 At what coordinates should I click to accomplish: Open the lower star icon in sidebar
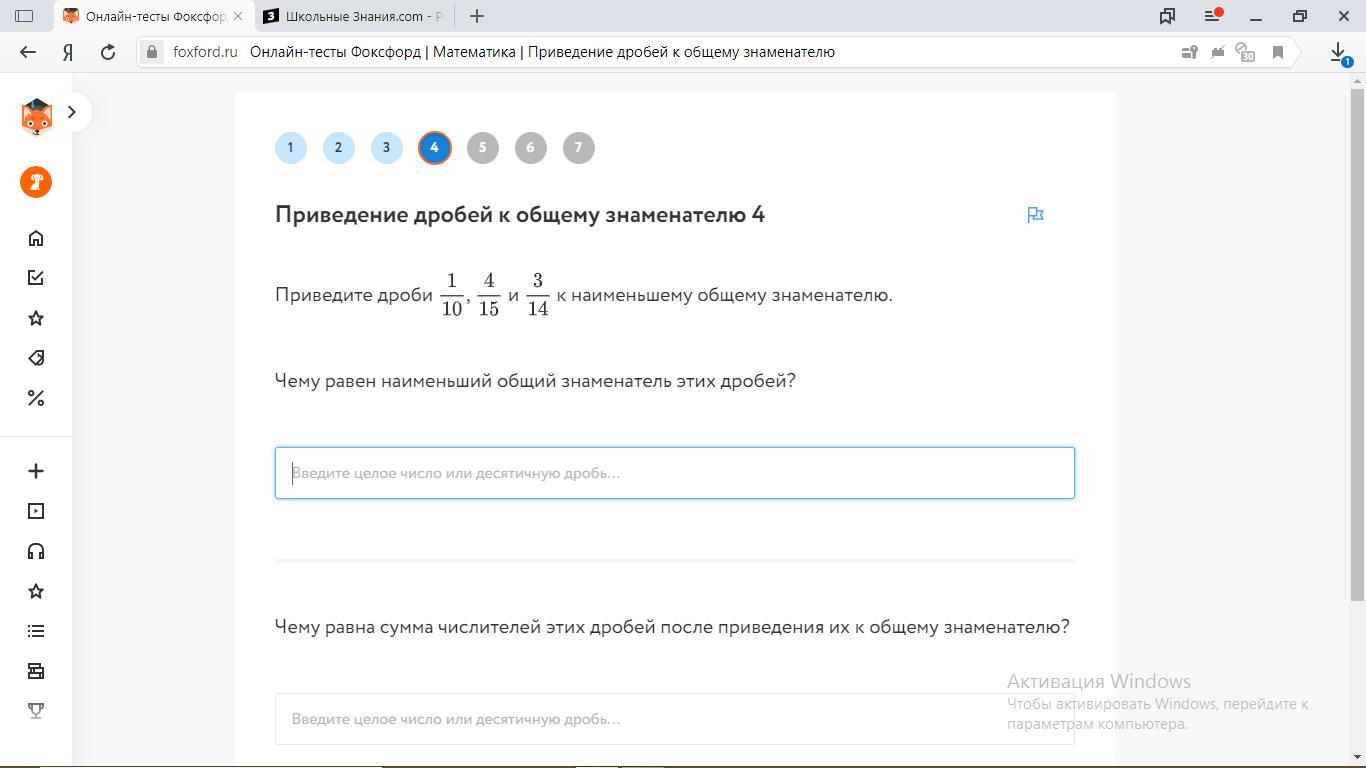[x=36, y=591]
